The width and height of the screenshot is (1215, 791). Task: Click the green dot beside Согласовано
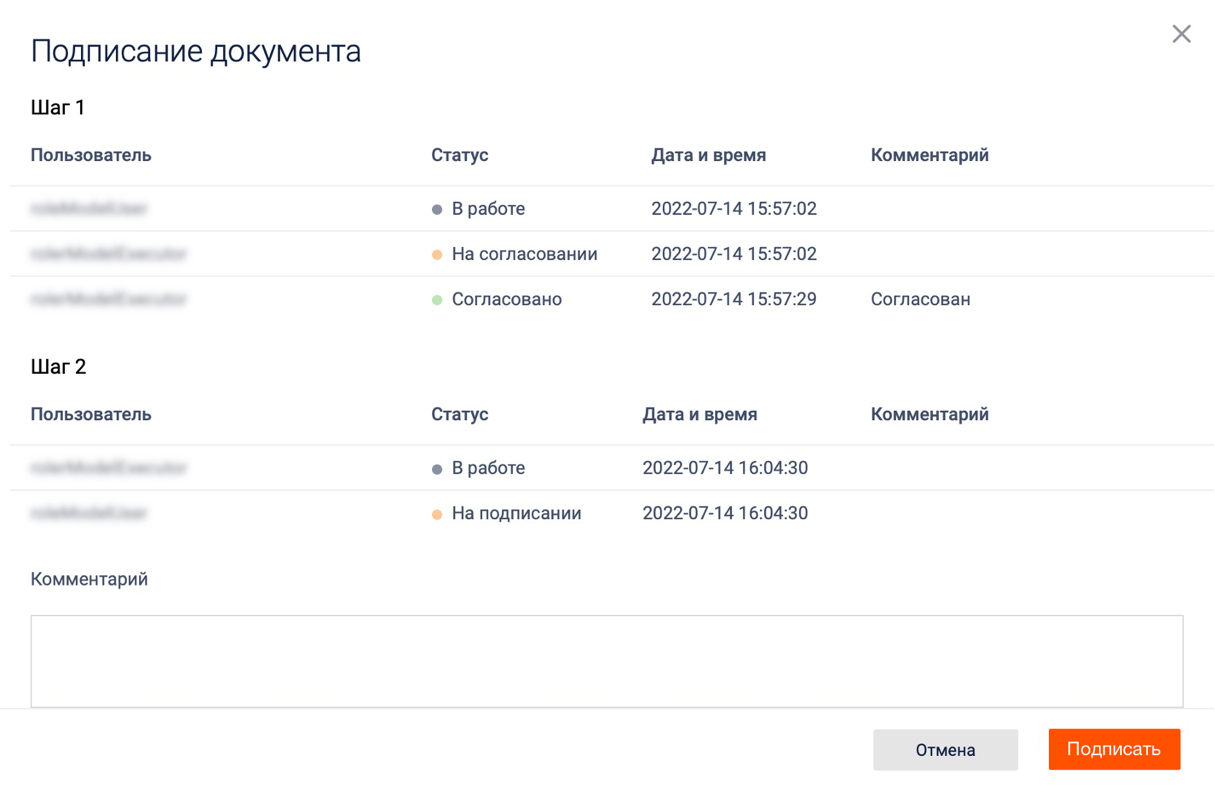click(x=437, y=300)
